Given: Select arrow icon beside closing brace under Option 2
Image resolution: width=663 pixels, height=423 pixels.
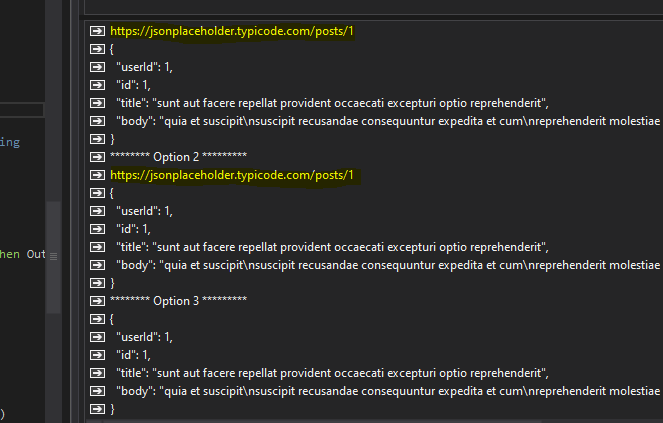Looking at the screenshot, I should 97,283.
